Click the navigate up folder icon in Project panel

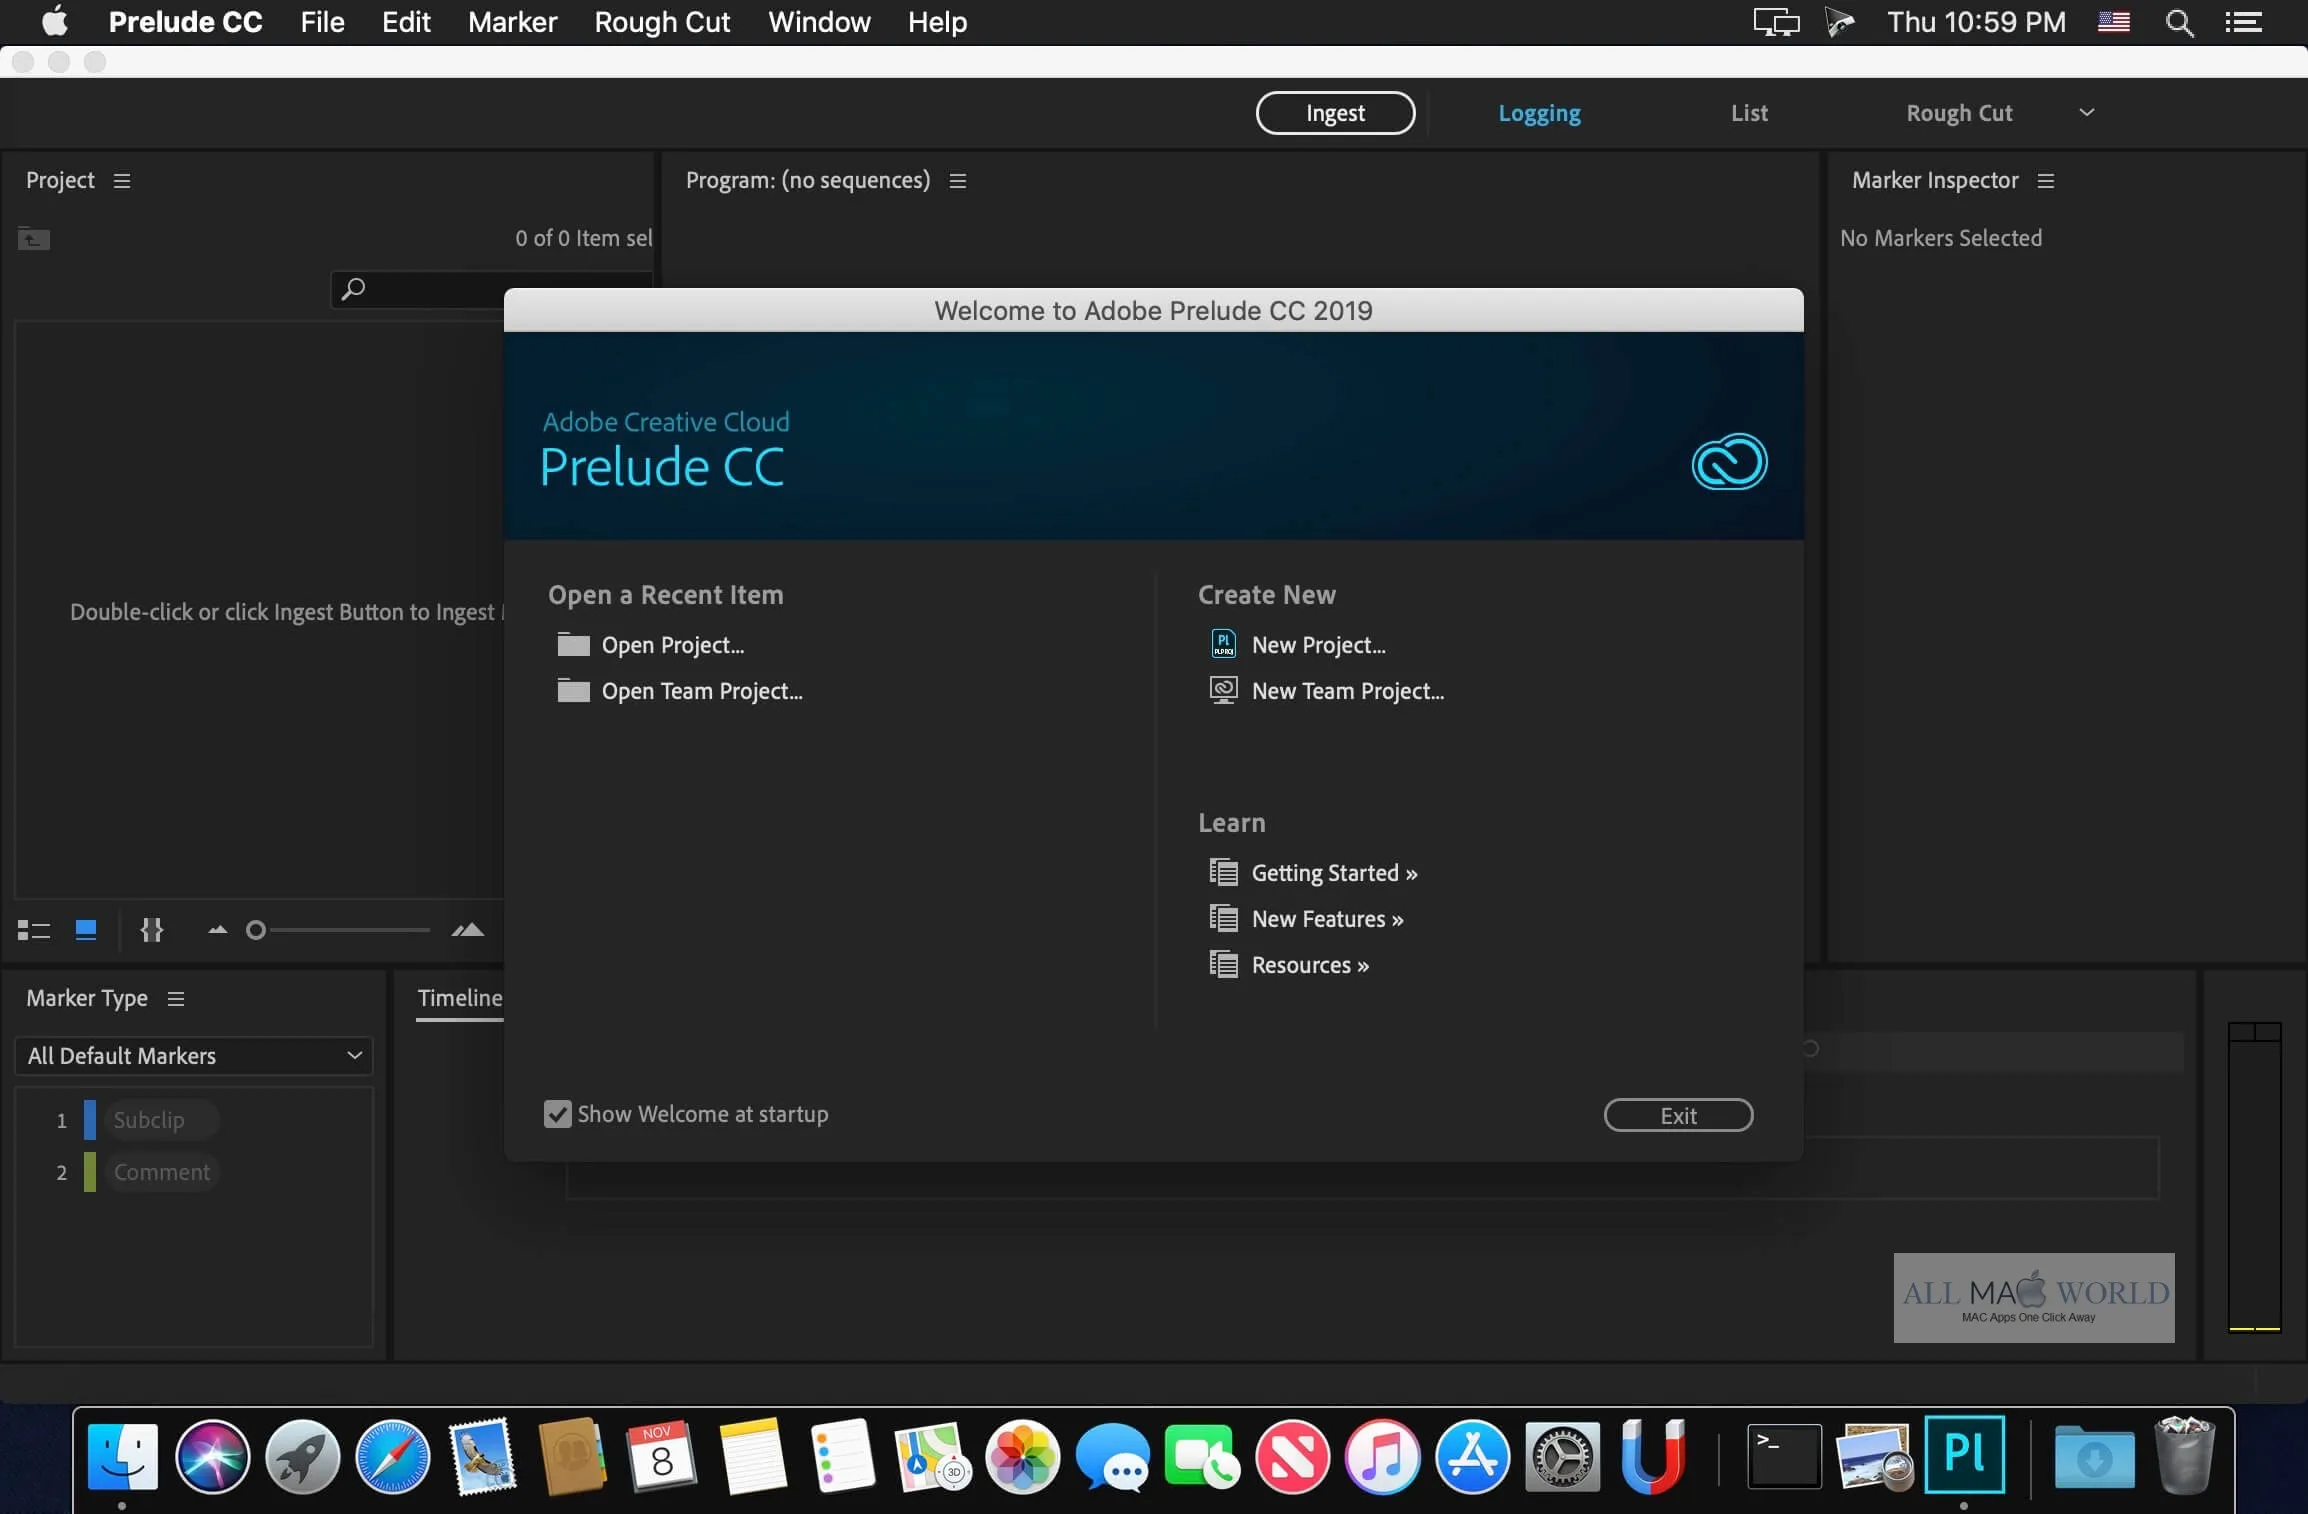[x=32, y=239]
